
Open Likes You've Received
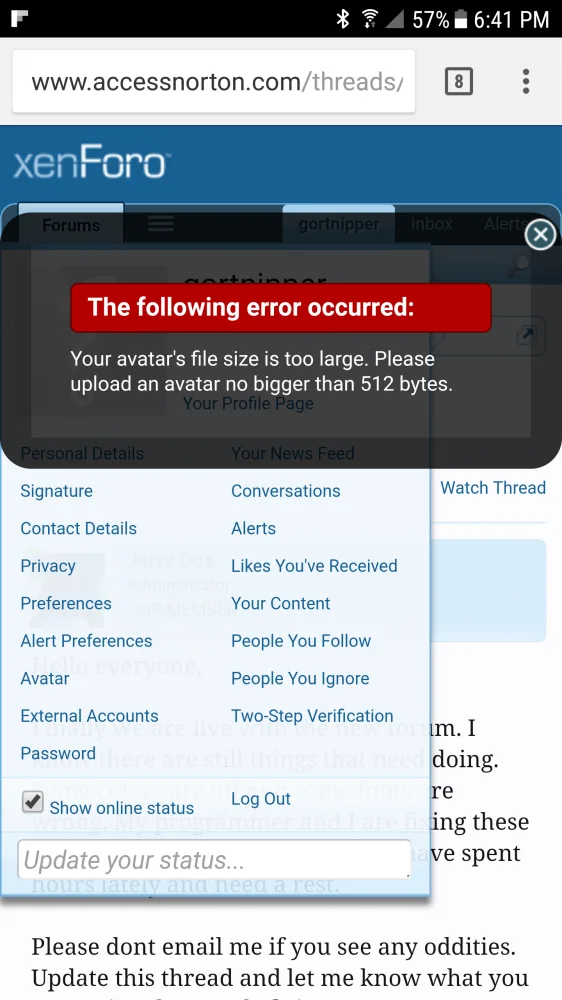point(314,566)
